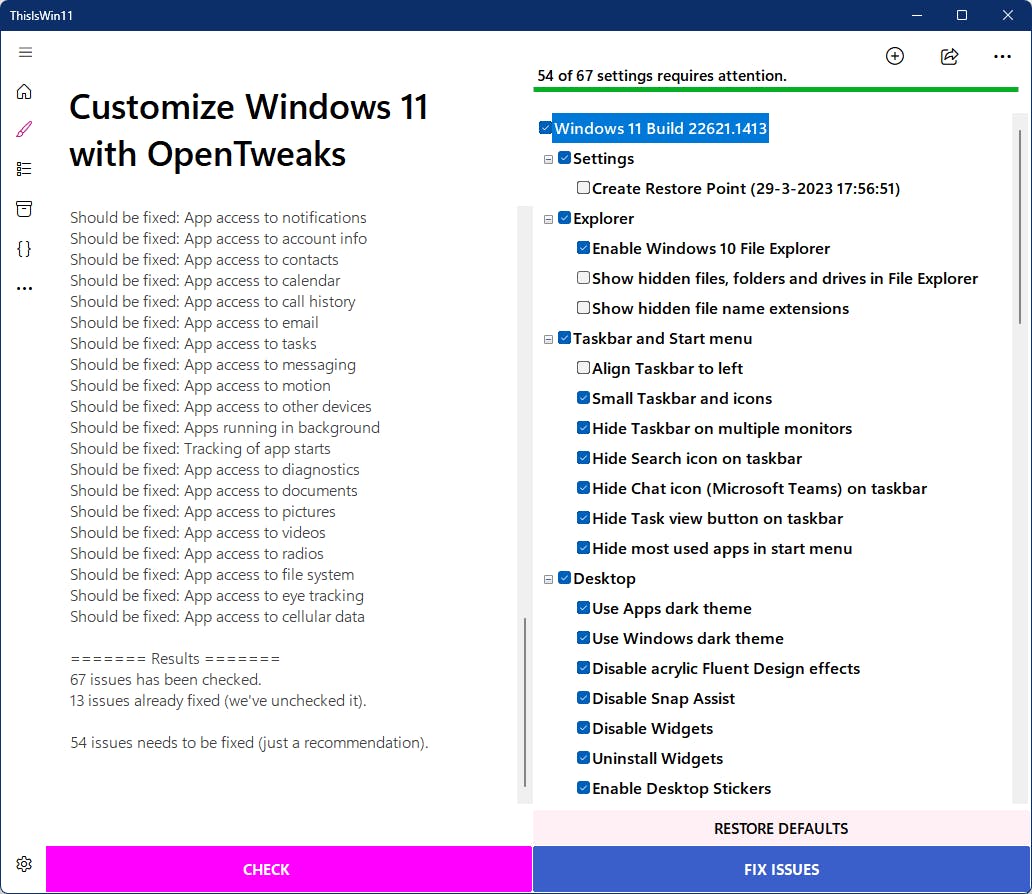Toggle the Settings group checkbox
This screenshot has height=894, width=1032.
click(564, 158)
